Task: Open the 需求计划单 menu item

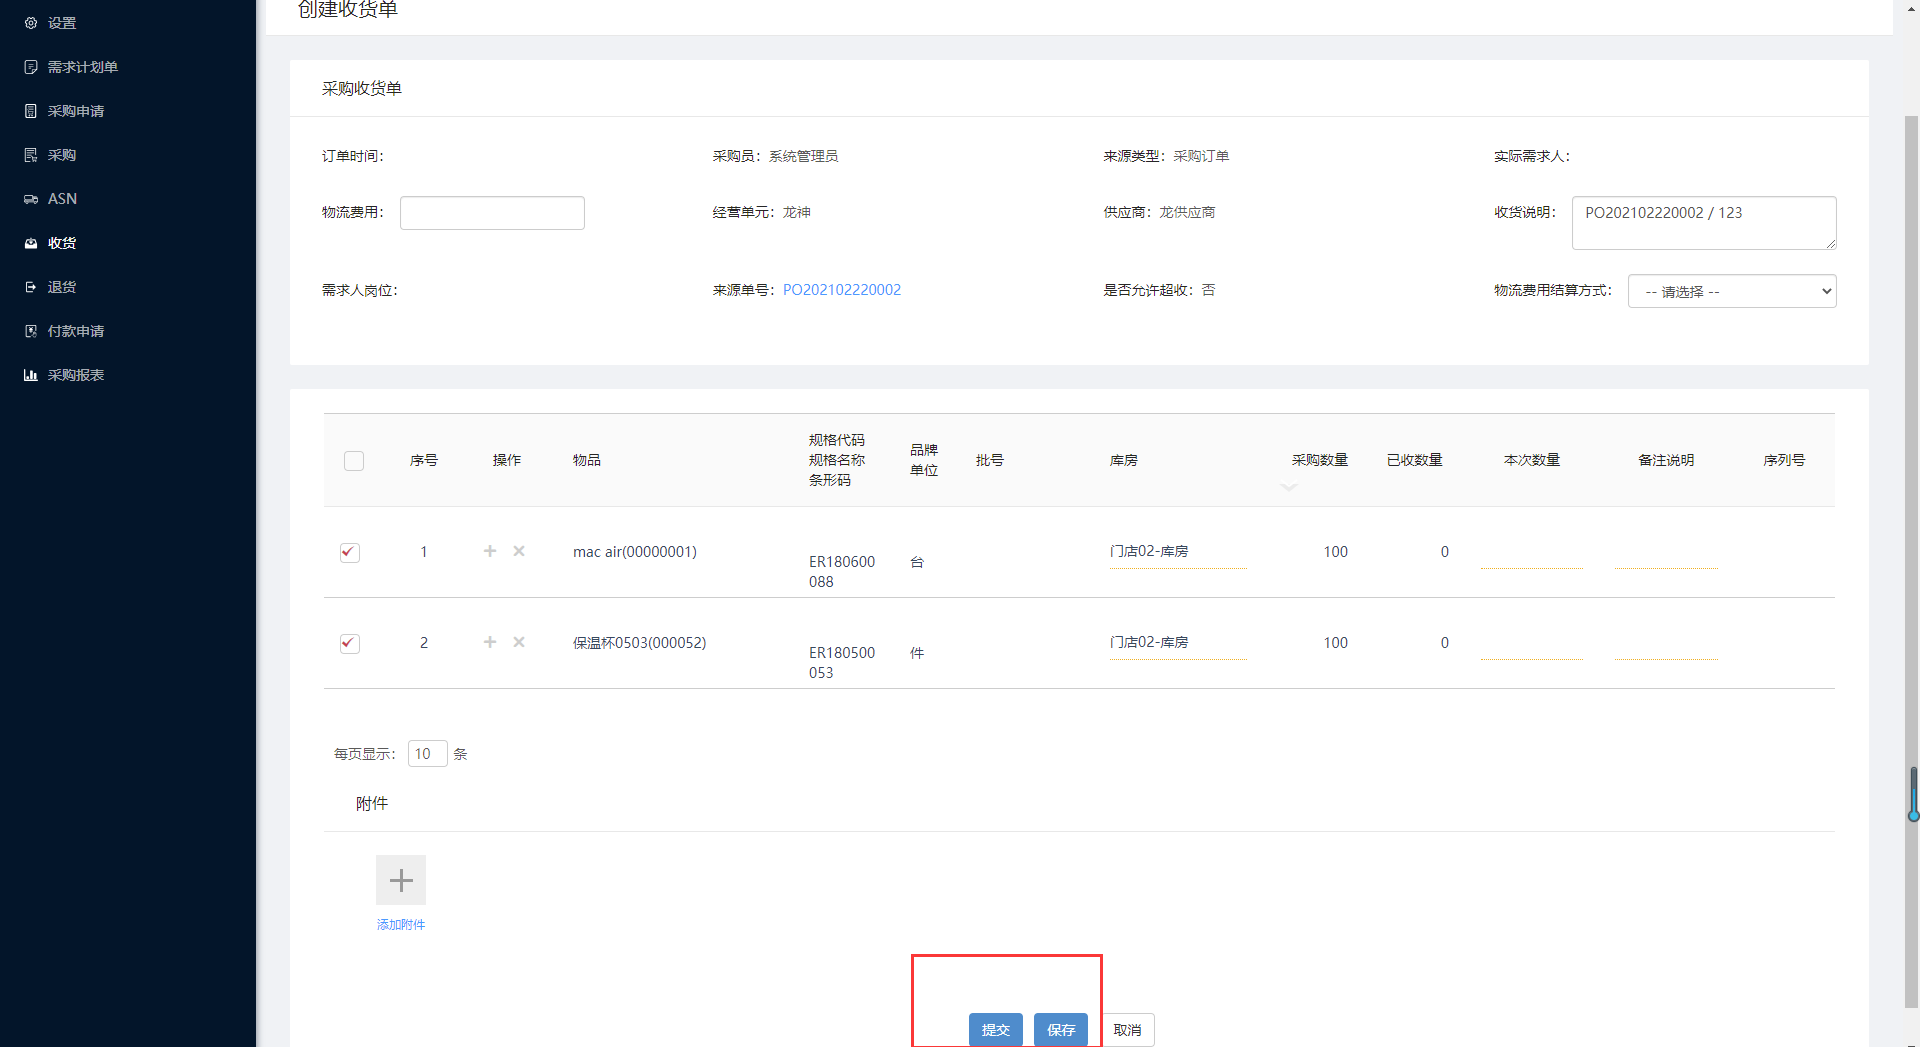Action: point(83,67)
